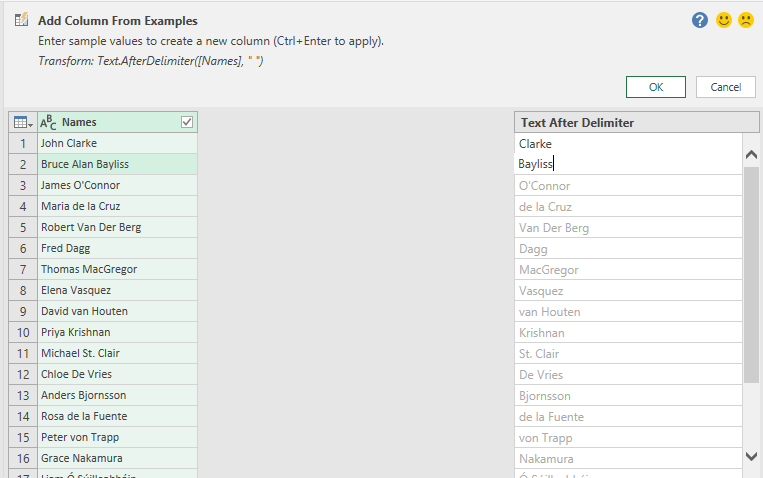
Task: Select the Michael St. Clair name cell
Action: tap(117, 353)
